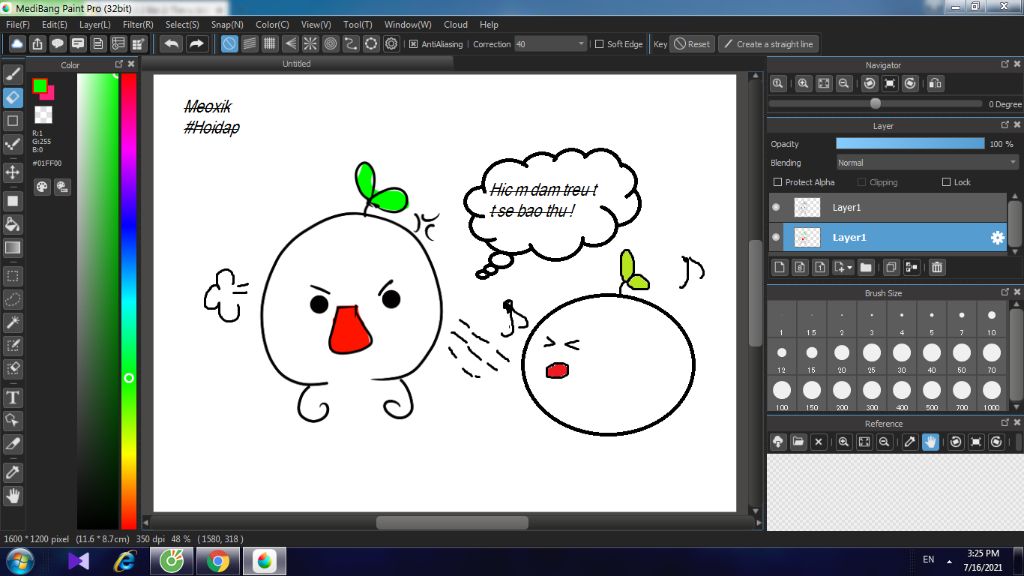The height and width of the screenshot is (576, 1024).
Task: Select the Bucket fill tool
Action: 13,224
